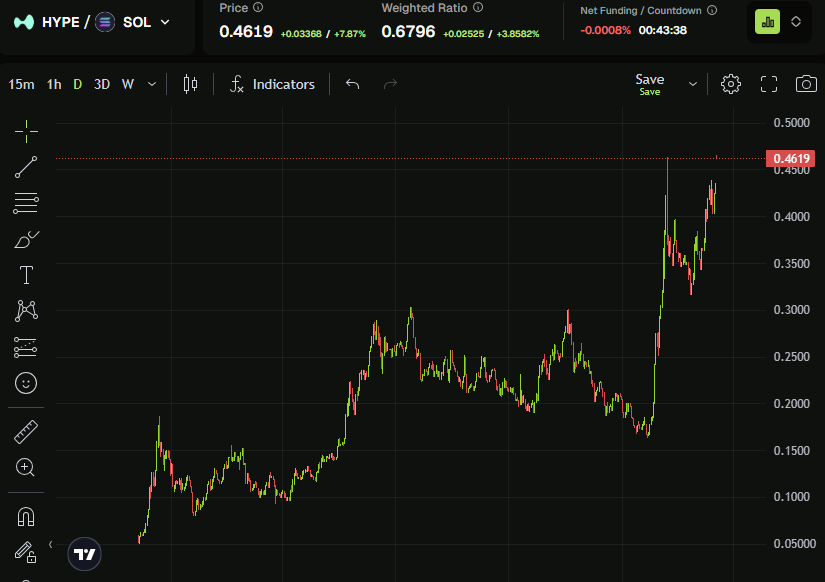
Task: Open candlestick chart style selector
Action: pyautogui.click(x=190, y=84)
